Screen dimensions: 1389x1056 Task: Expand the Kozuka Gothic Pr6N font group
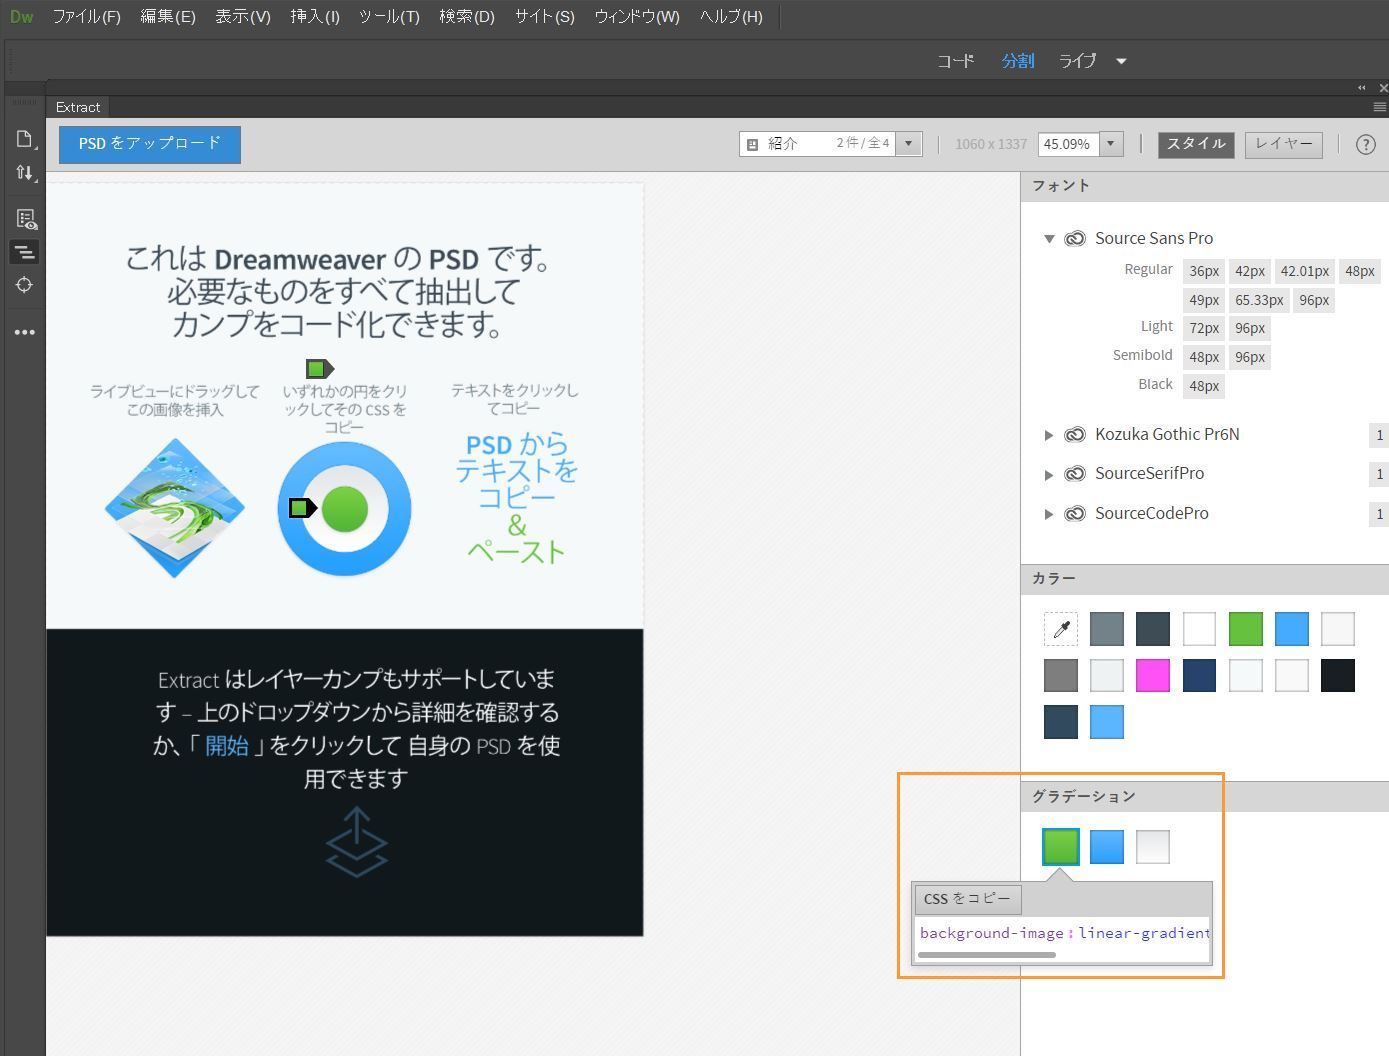pyautogui.click(x=1049, y=434)
